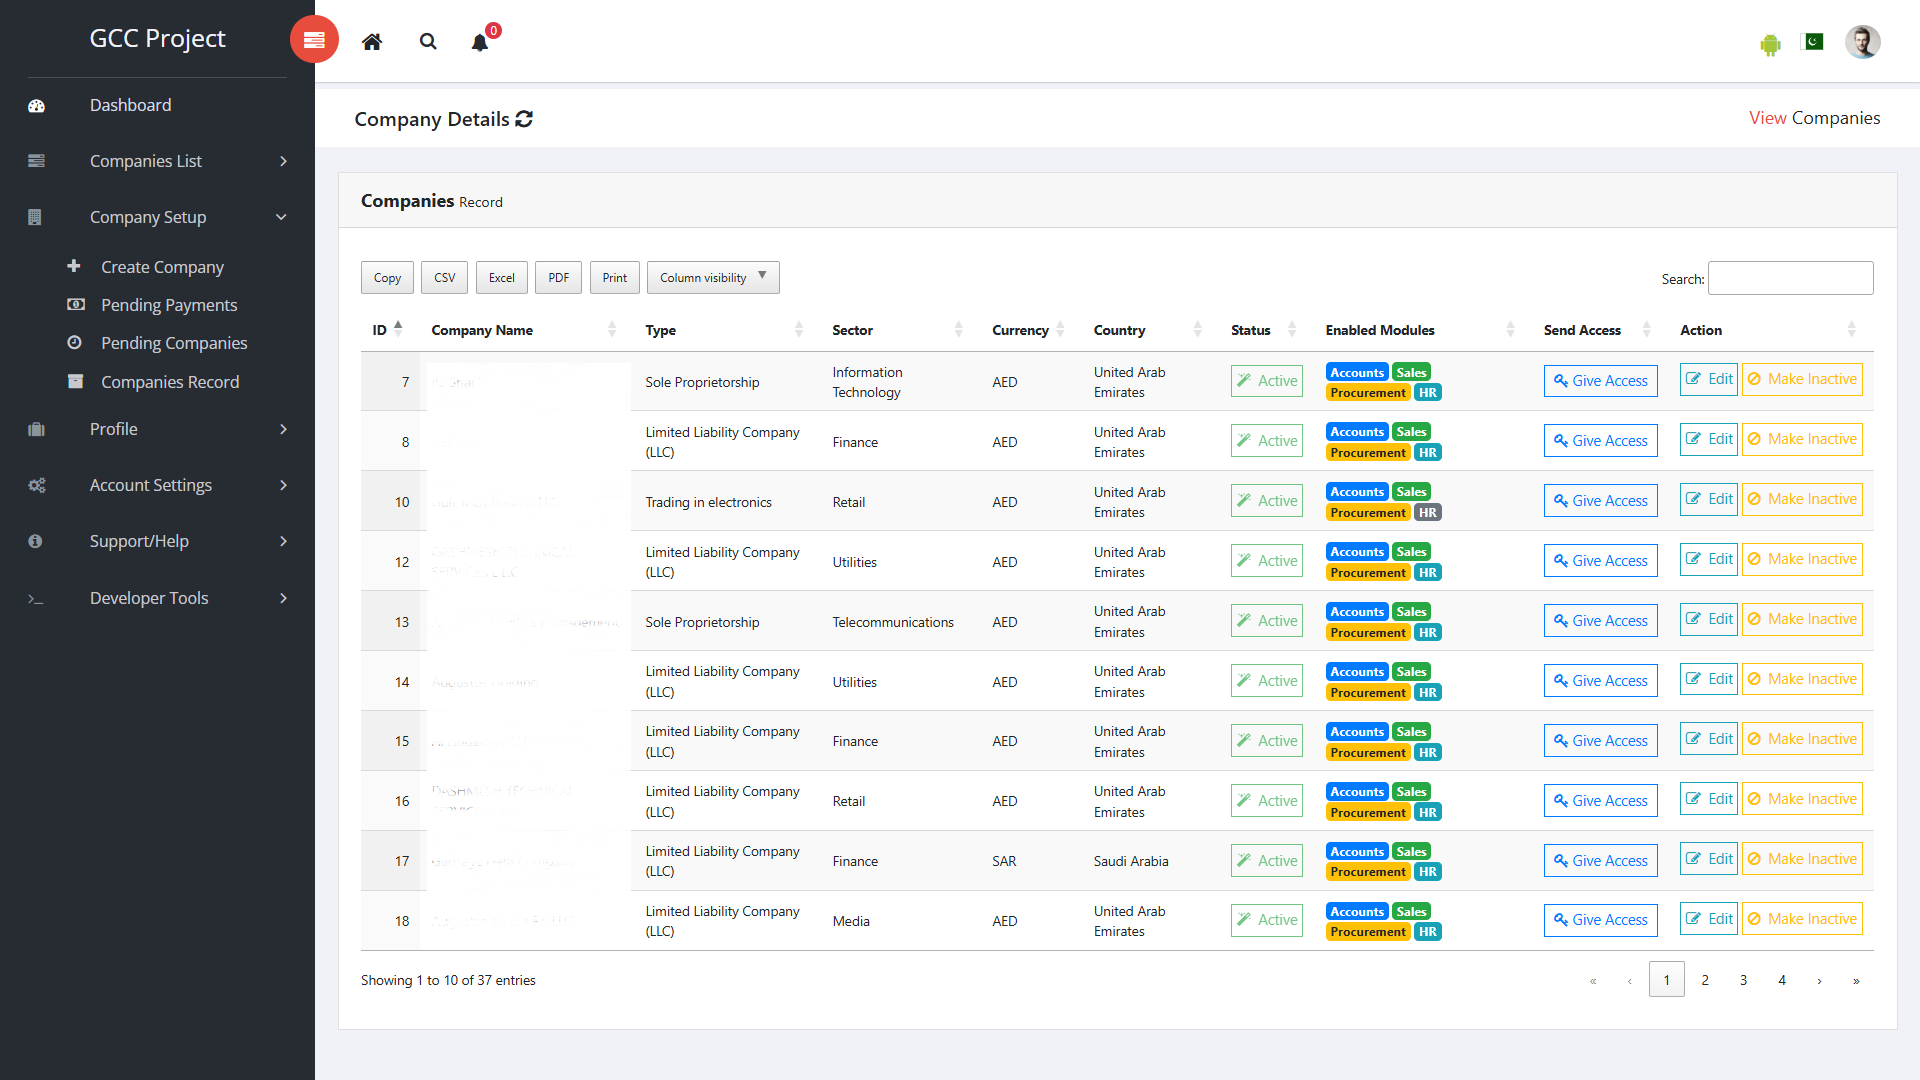The image size is (1920, 1080).
Task: Click the Dashboard gauge icon in sidebar
Action: click(37, 106)
